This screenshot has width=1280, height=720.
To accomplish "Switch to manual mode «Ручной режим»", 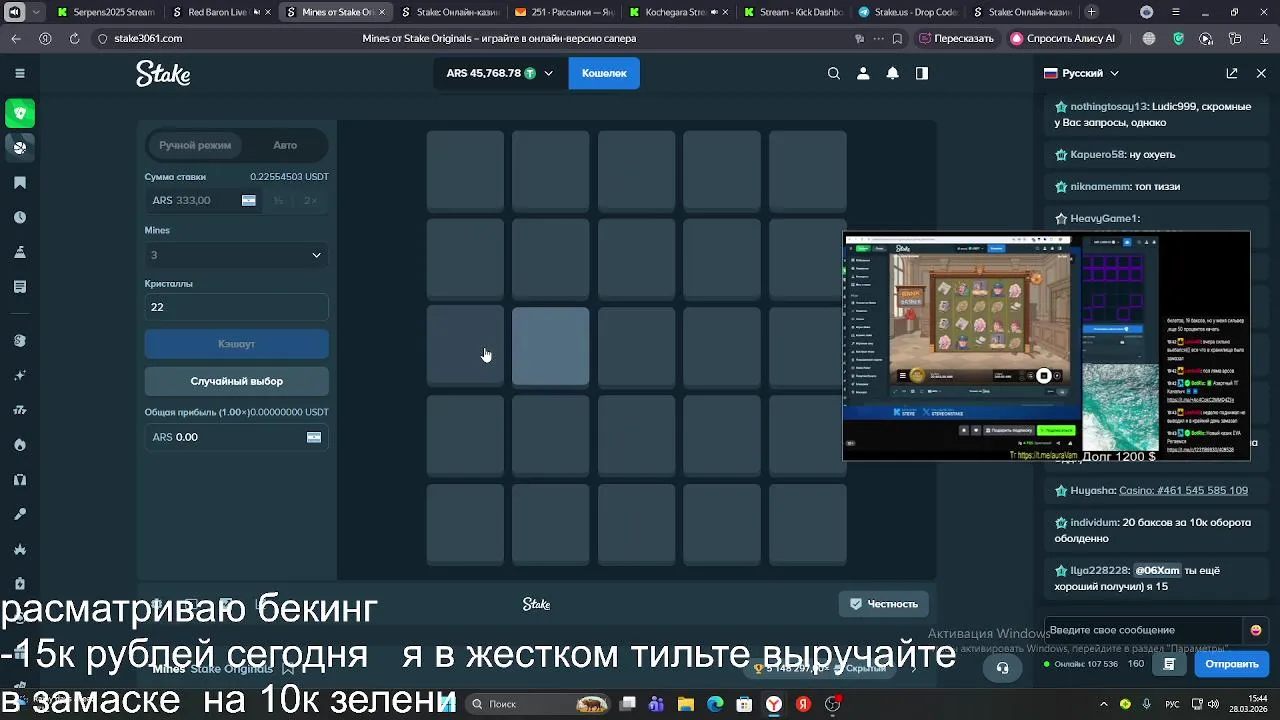I will click(195, 145).
